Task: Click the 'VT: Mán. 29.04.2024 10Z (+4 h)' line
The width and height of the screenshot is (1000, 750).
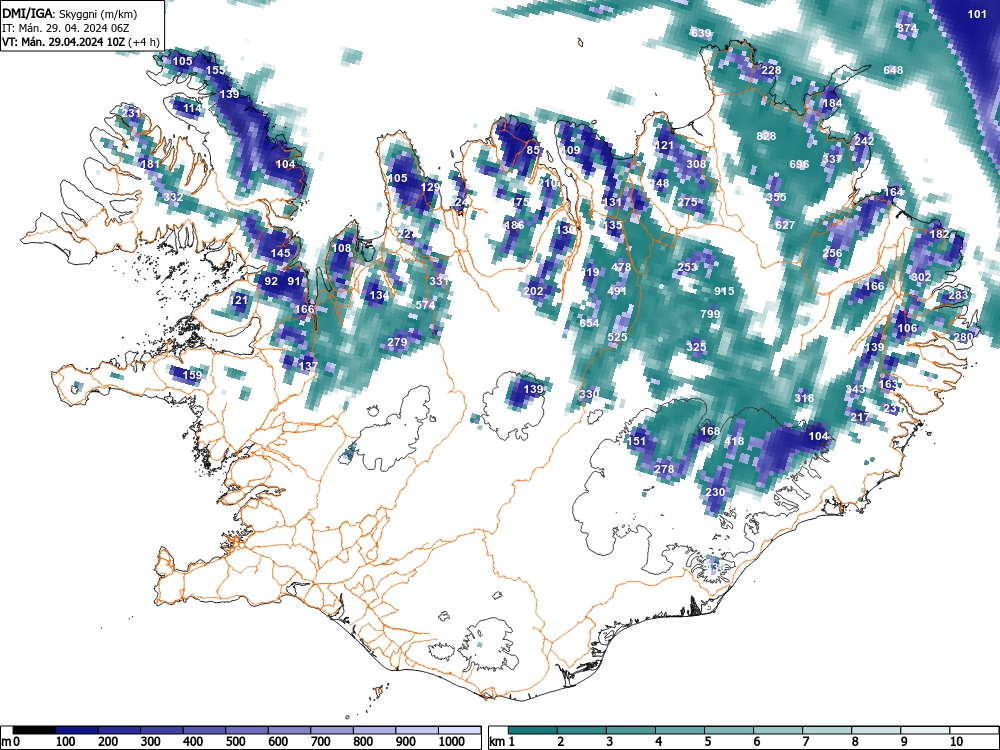Action: 80,41
